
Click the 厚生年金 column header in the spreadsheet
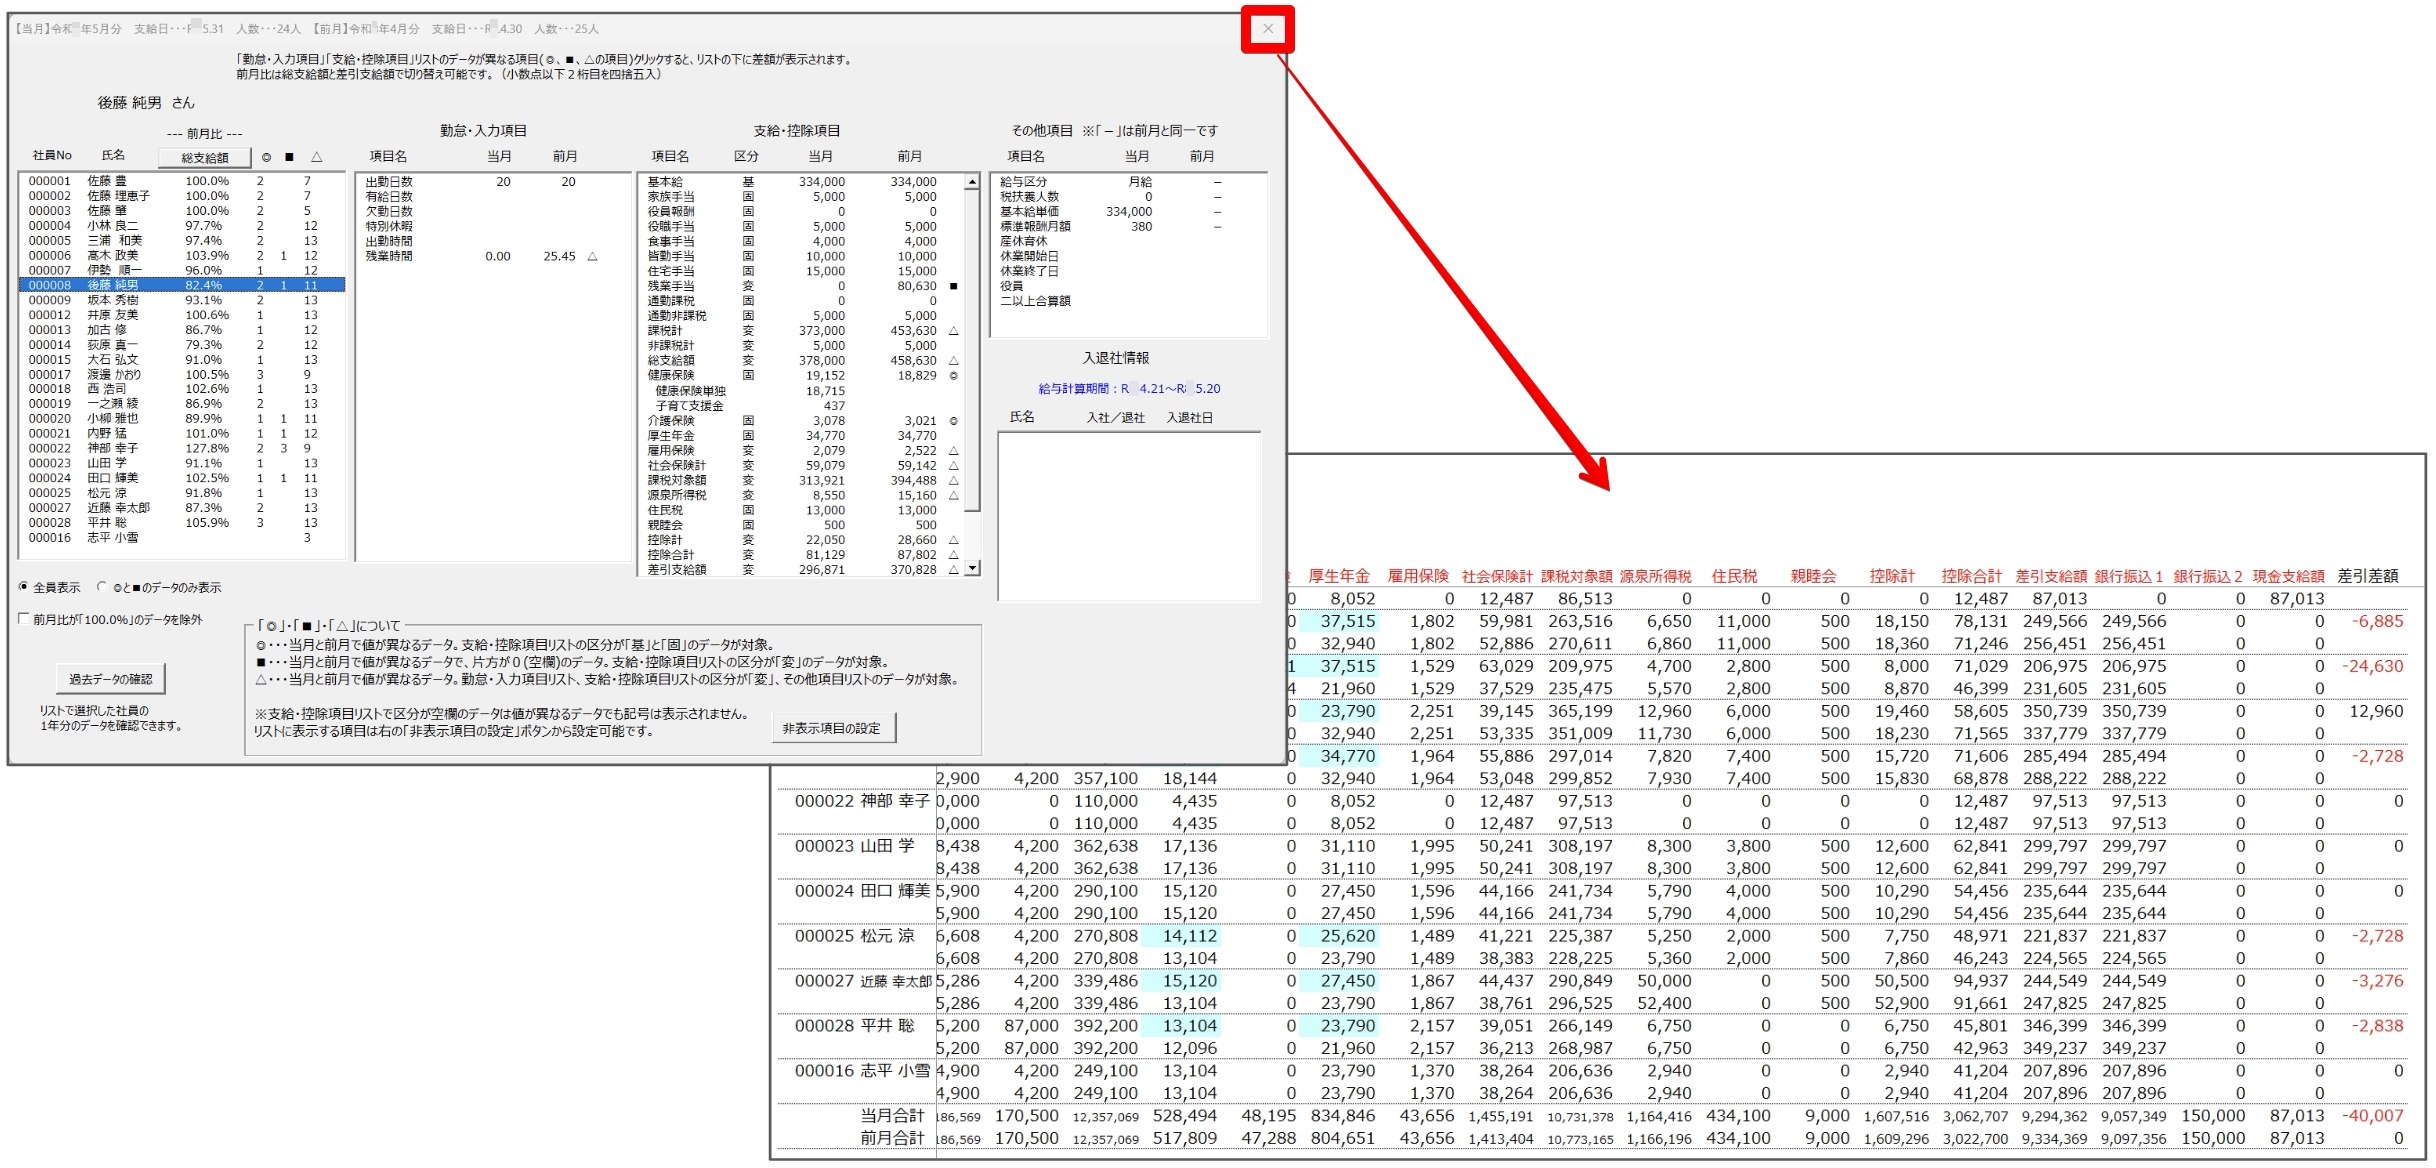point(1338,576)
